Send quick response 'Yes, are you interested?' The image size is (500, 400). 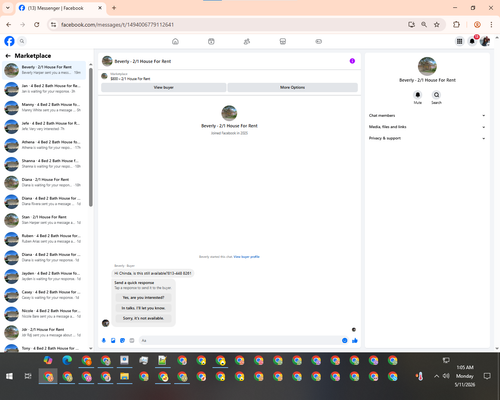143,297
